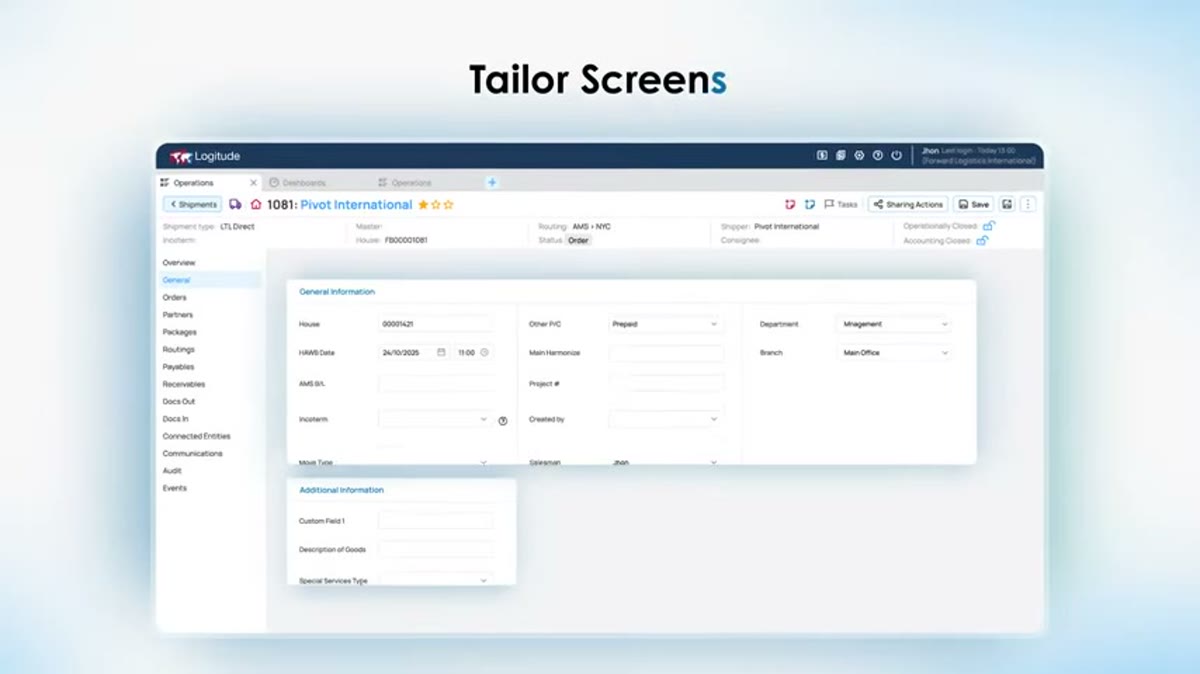This screenshot has width=1200, height=674.
Task: Open the Incoterm dropdown in General Information
Action: (x=435, y=420)
